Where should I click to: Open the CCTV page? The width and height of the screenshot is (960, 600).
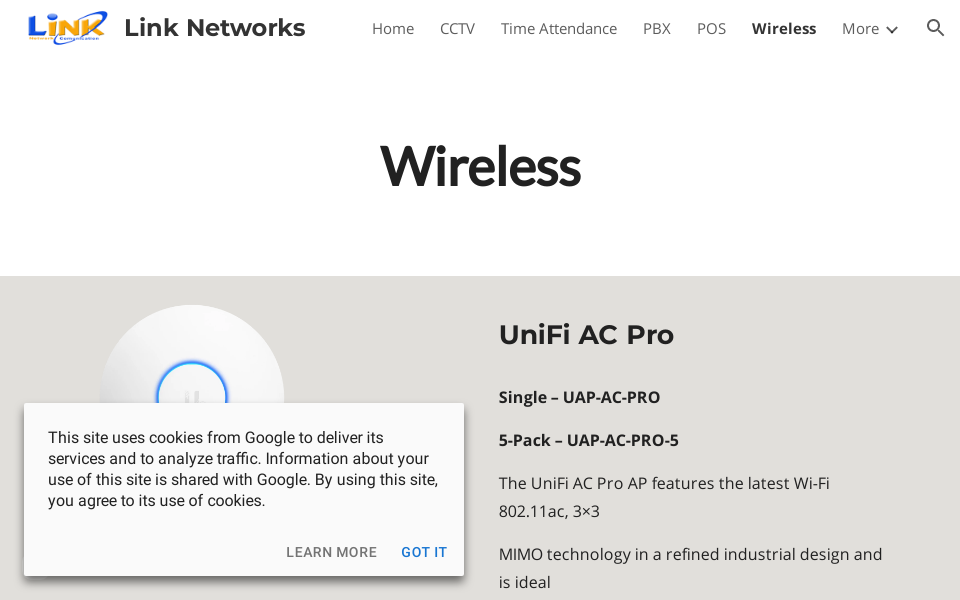[x=457, y=29]
